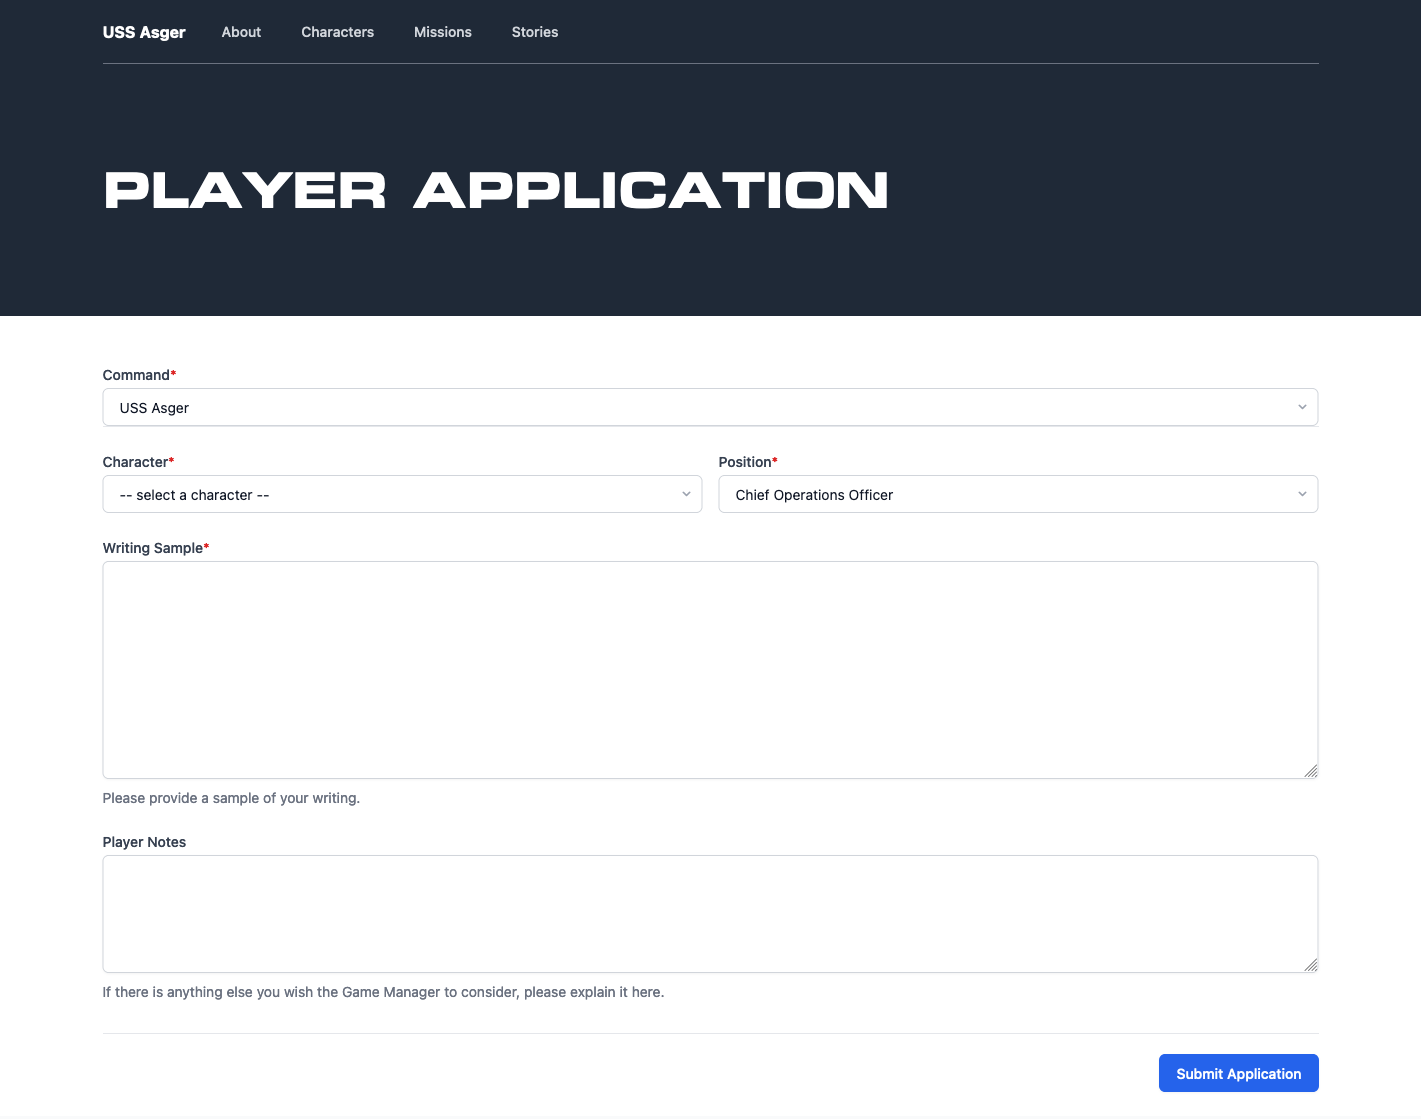Click the Character field label
The width and height of the screenshot is (1421, 1119).
[x=138, y=462]
